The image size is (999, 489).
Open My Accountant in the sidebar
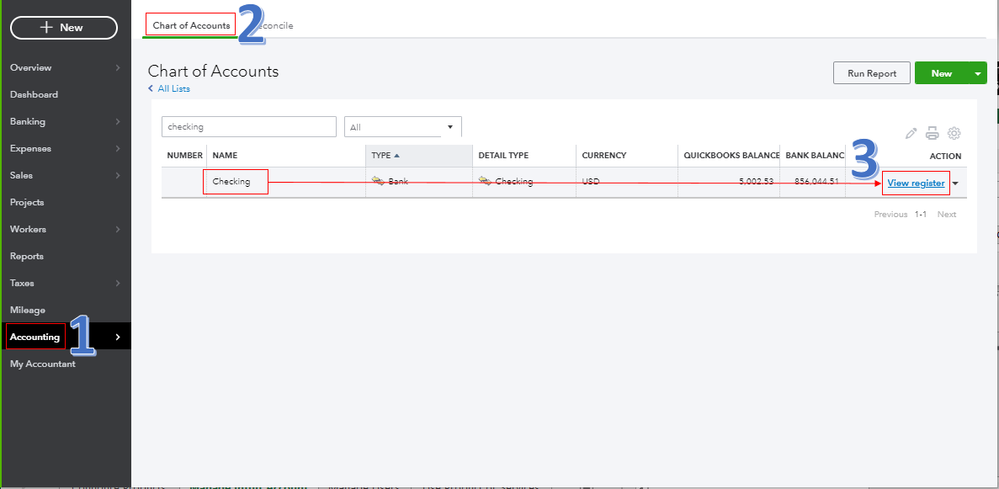[x=43, y=364]
